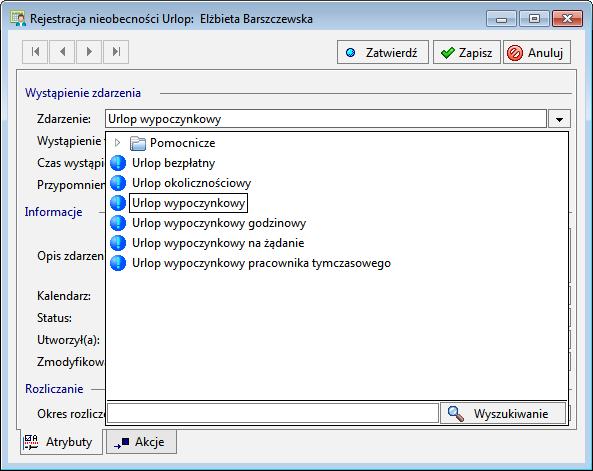Pick Urlop wypoczynkowy na żądanie
The width and height of the screenshot is (593, 471).
pos(218,243)
